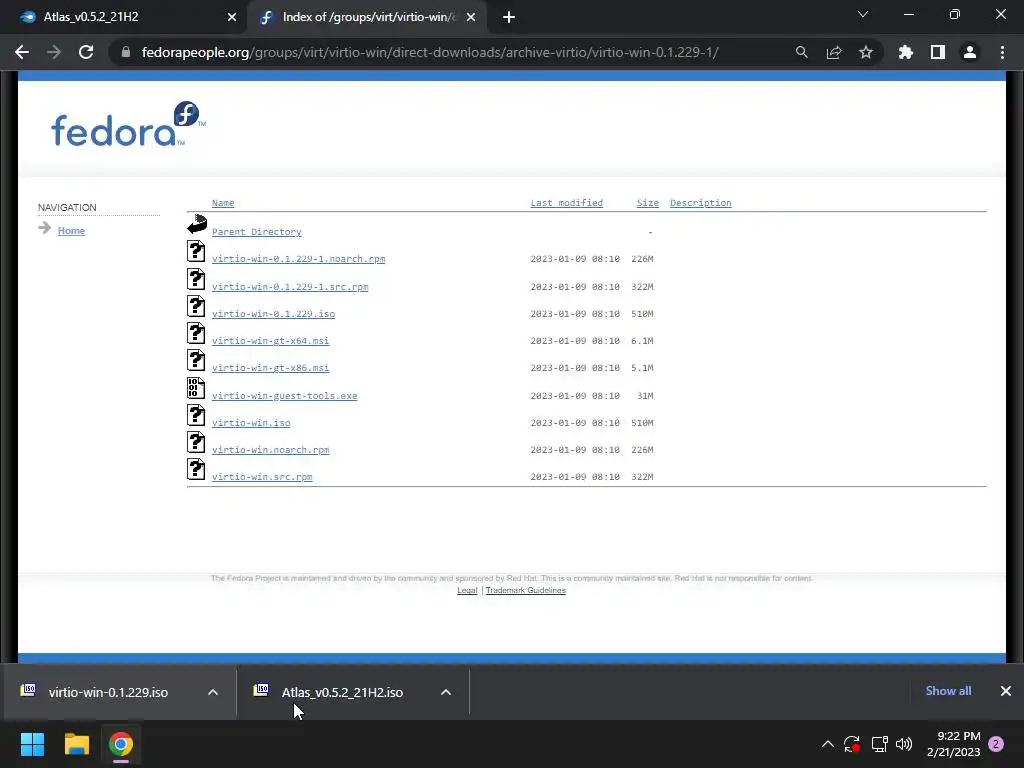The image size is (1024, 768).
Task: Expand options for virtio-win-0.1.229.iso download
Action: click(213, 692)
